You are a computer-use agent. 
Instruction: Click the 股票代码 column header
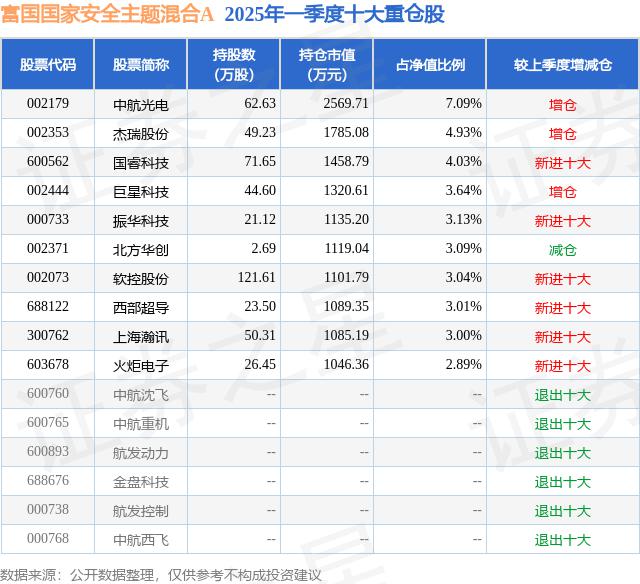point(48,65)
